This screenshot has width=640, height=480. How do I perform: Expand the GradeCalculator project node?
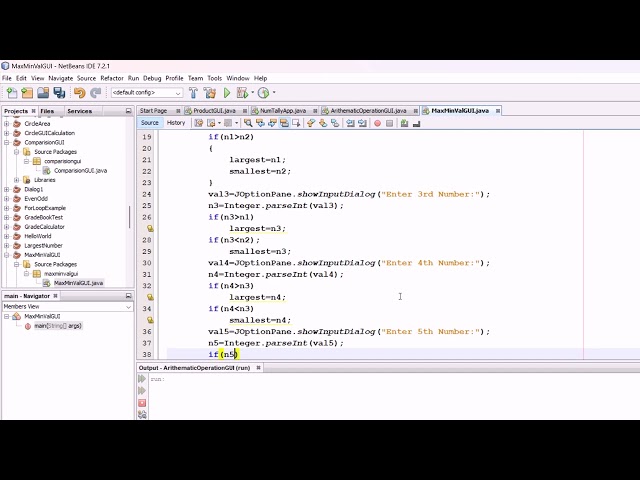pyautogui.click(x=7, y=227)
